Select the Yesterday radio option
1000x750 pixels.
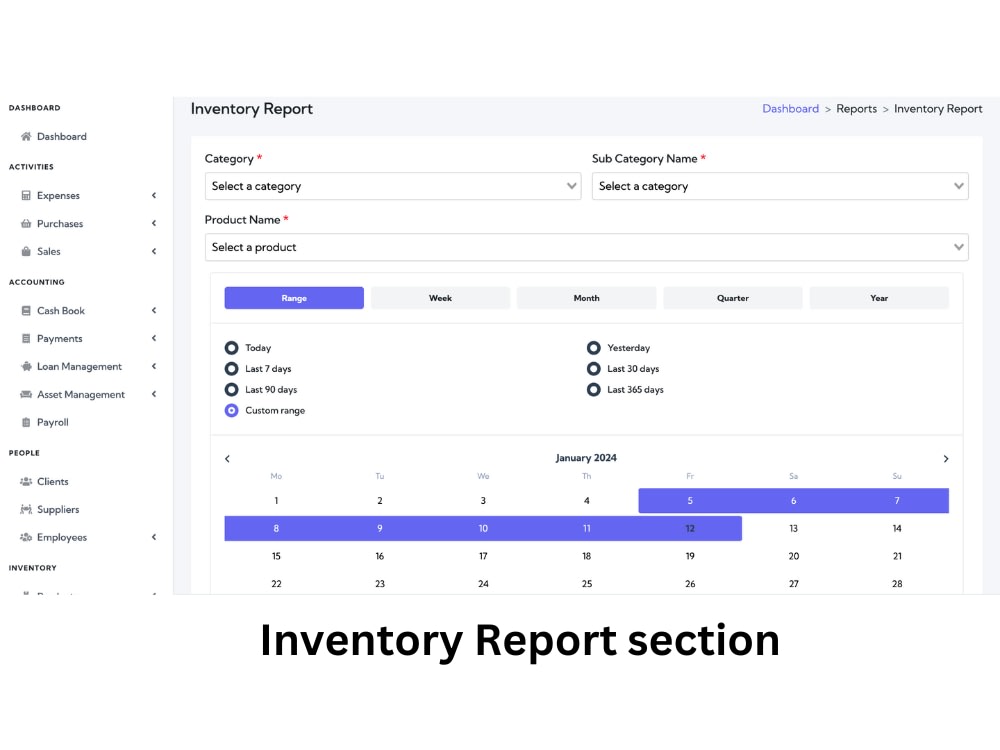click(594, 348)
